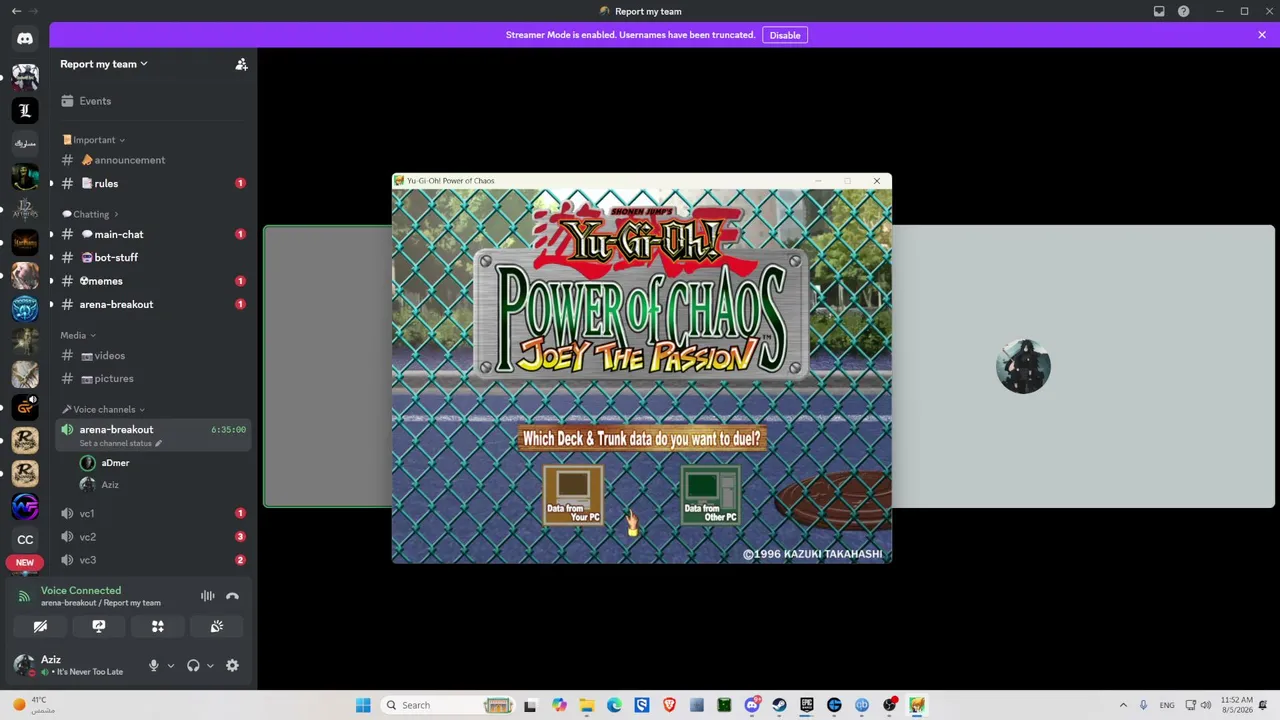Choose Data from Your PC in game
This screenshot has width=1280, height=720.
pyautogui.click(x=573, y=495)
